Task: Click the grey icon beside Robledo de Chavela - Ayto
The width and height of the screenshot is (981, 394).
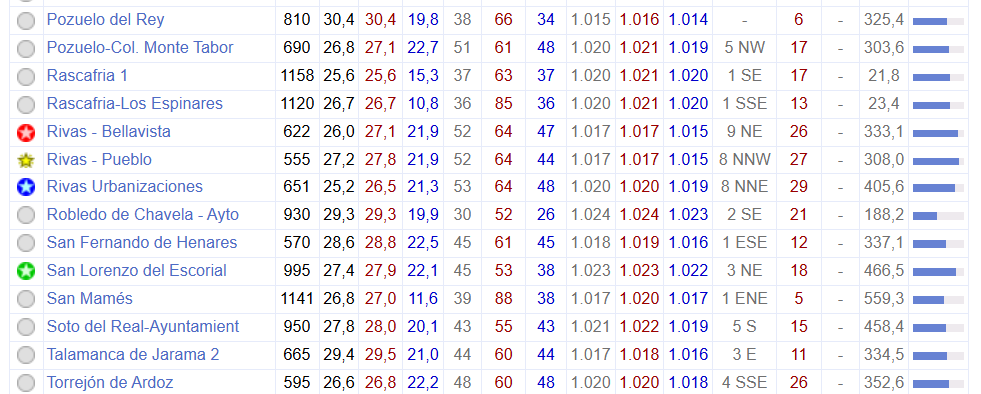Action: pos(26,216)
